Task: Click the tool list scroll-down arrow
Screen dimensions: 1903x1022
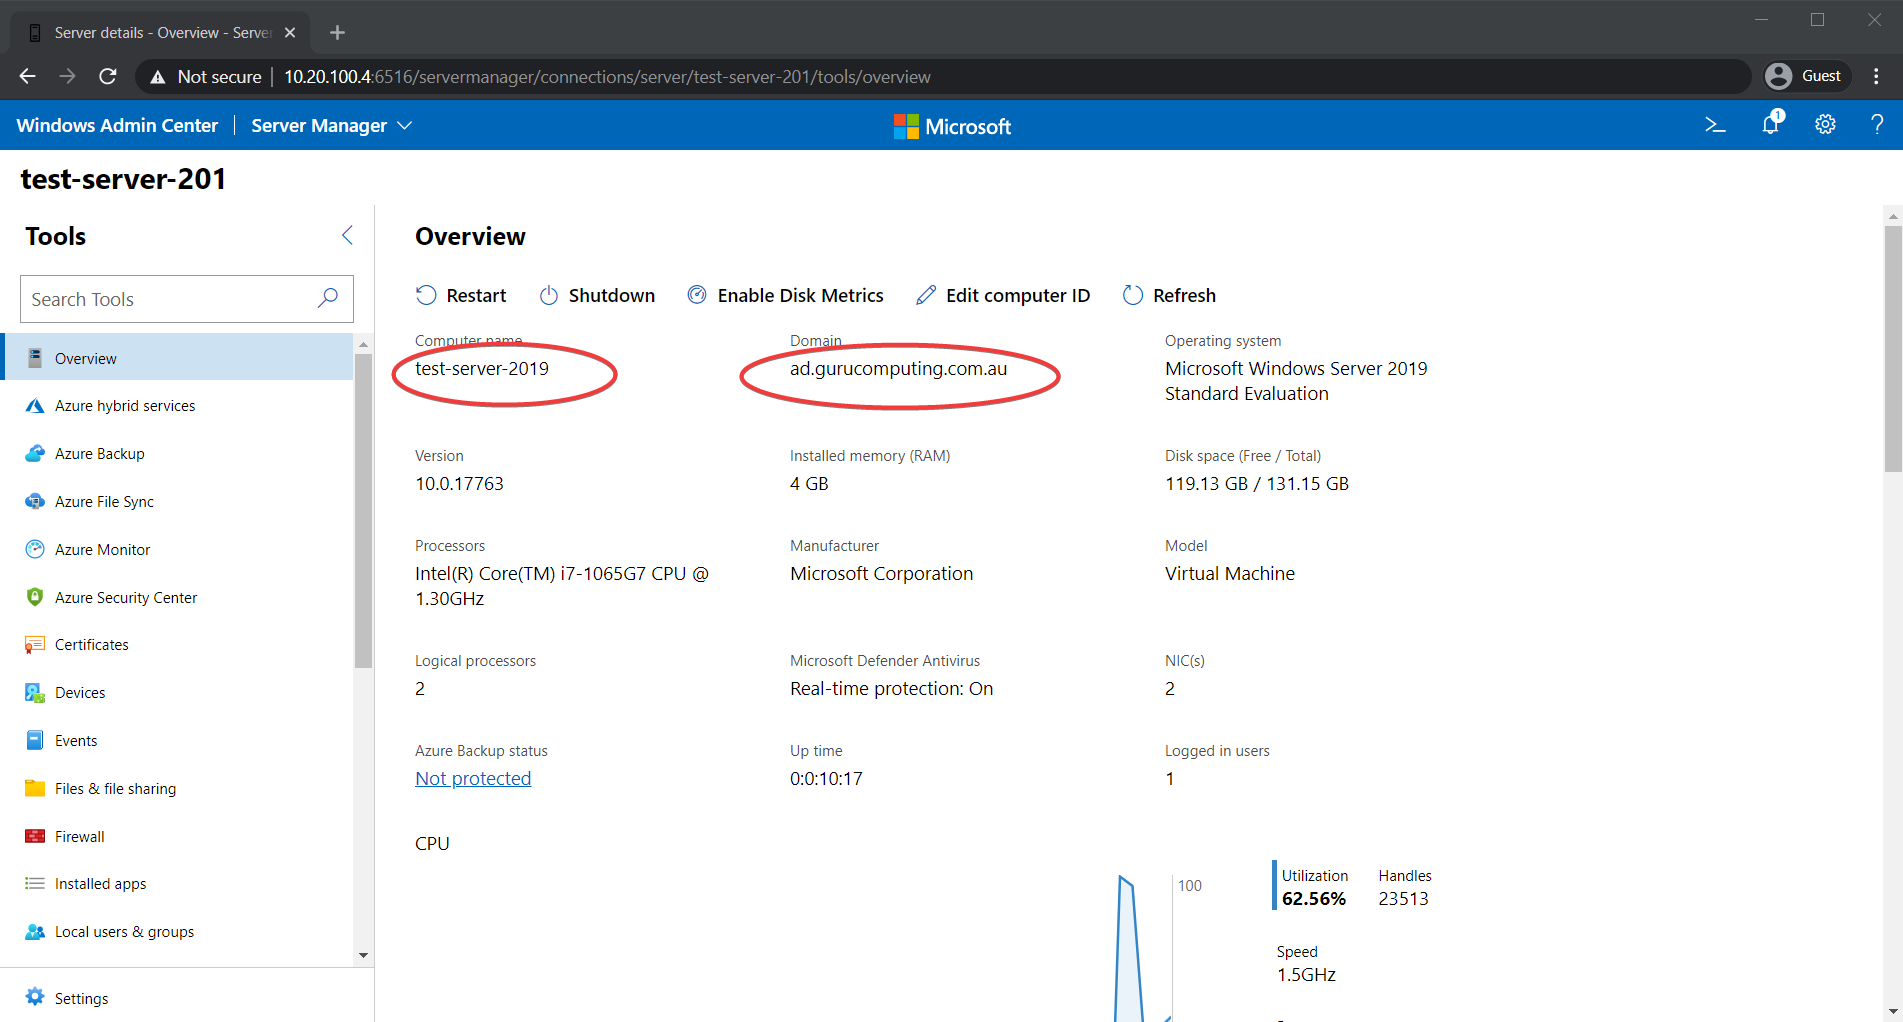Action: coord(363,955)
